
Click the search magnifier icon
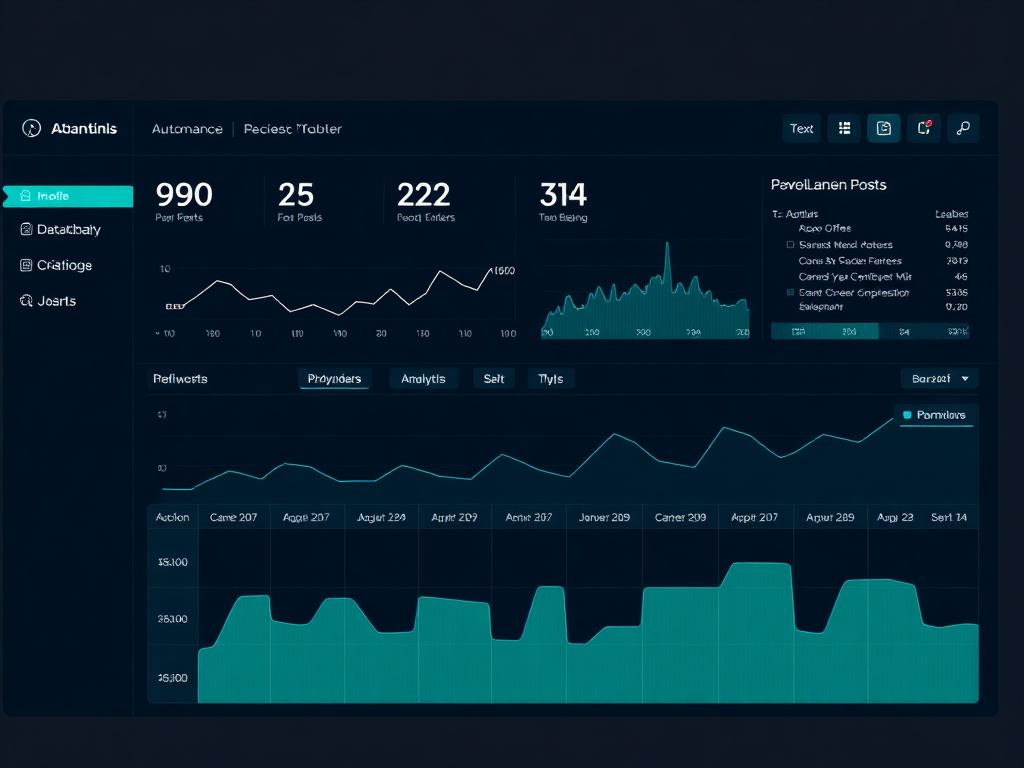[963, 128]
